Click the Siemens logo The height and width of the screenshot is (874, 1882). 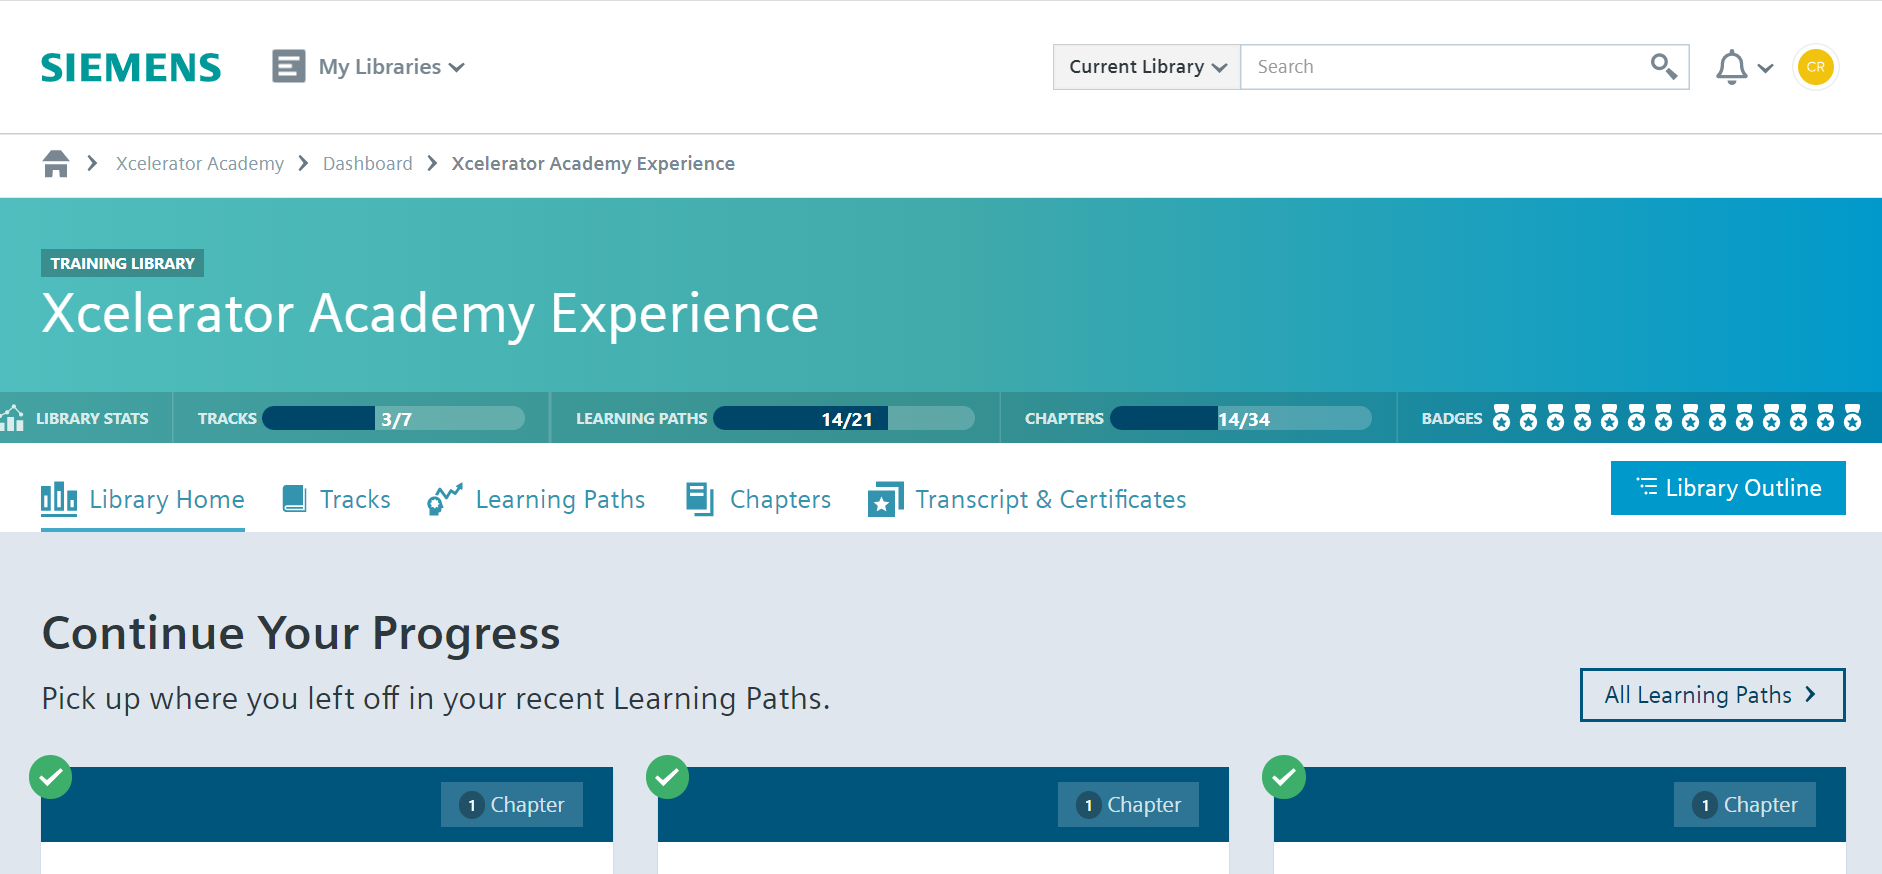coord(130,67)
